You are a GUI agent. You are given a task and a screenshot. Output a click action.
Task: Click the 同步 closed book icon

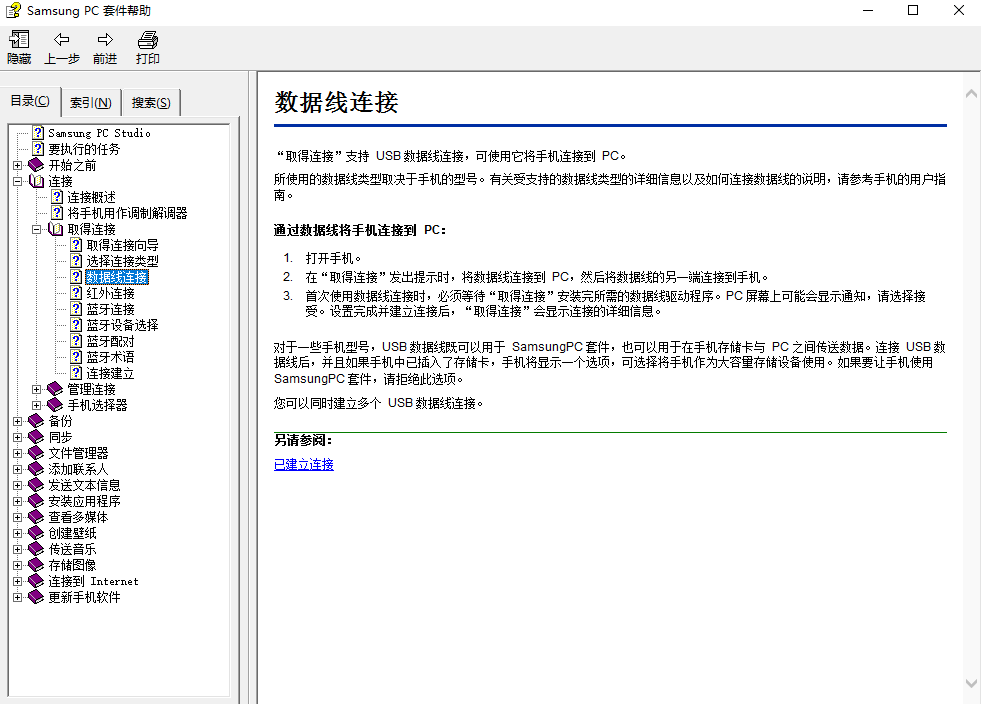click(x=36, y=437)
